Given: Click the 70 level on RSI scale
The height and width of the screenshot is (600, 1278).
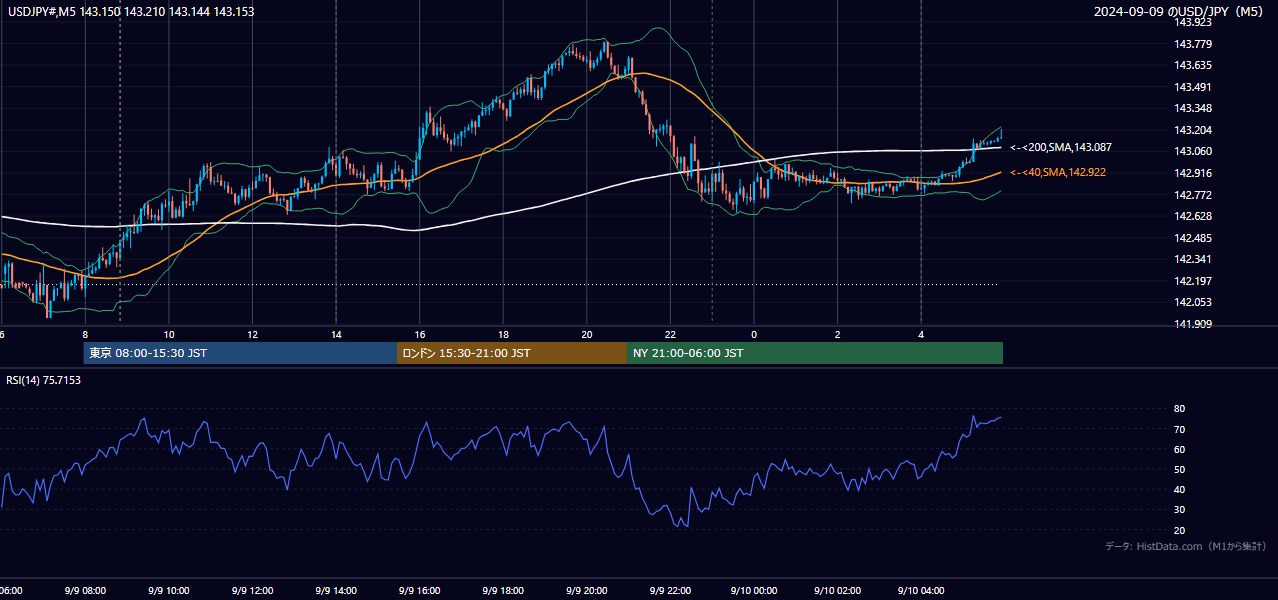Looking at the screenshot, I should point(1180,429).
